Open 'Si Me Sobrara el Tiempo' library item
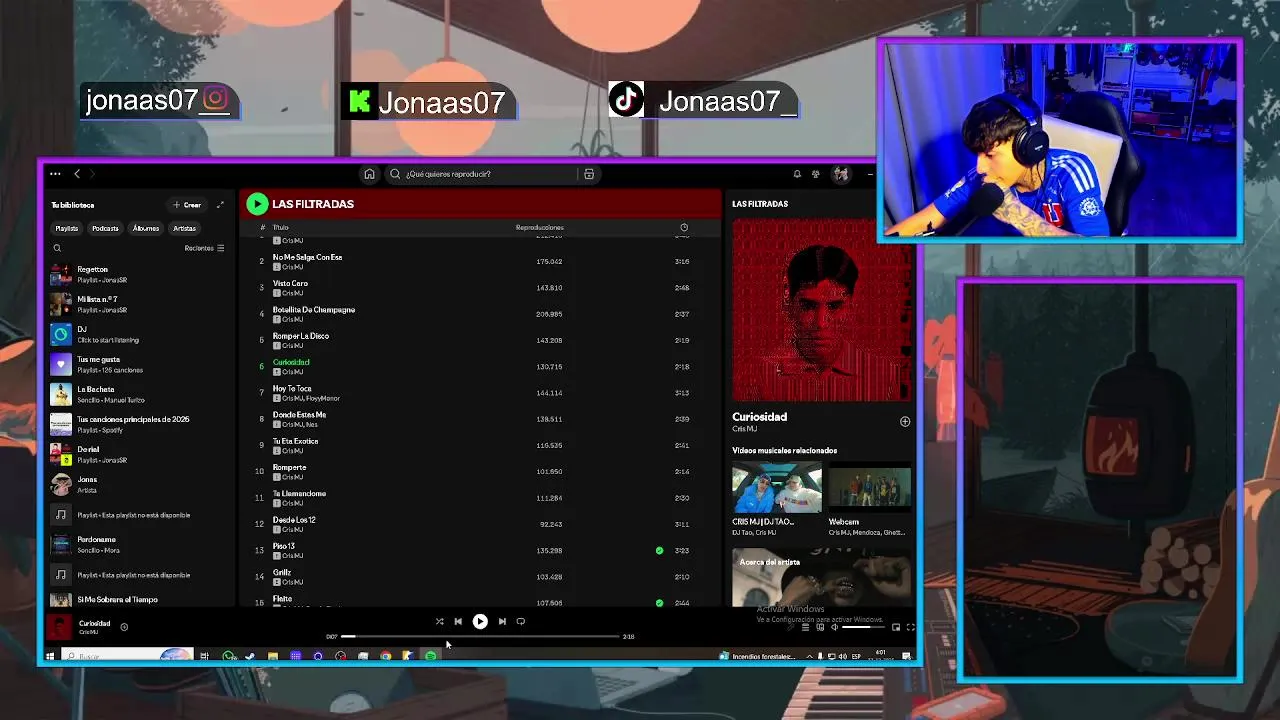 pos(138,599)
